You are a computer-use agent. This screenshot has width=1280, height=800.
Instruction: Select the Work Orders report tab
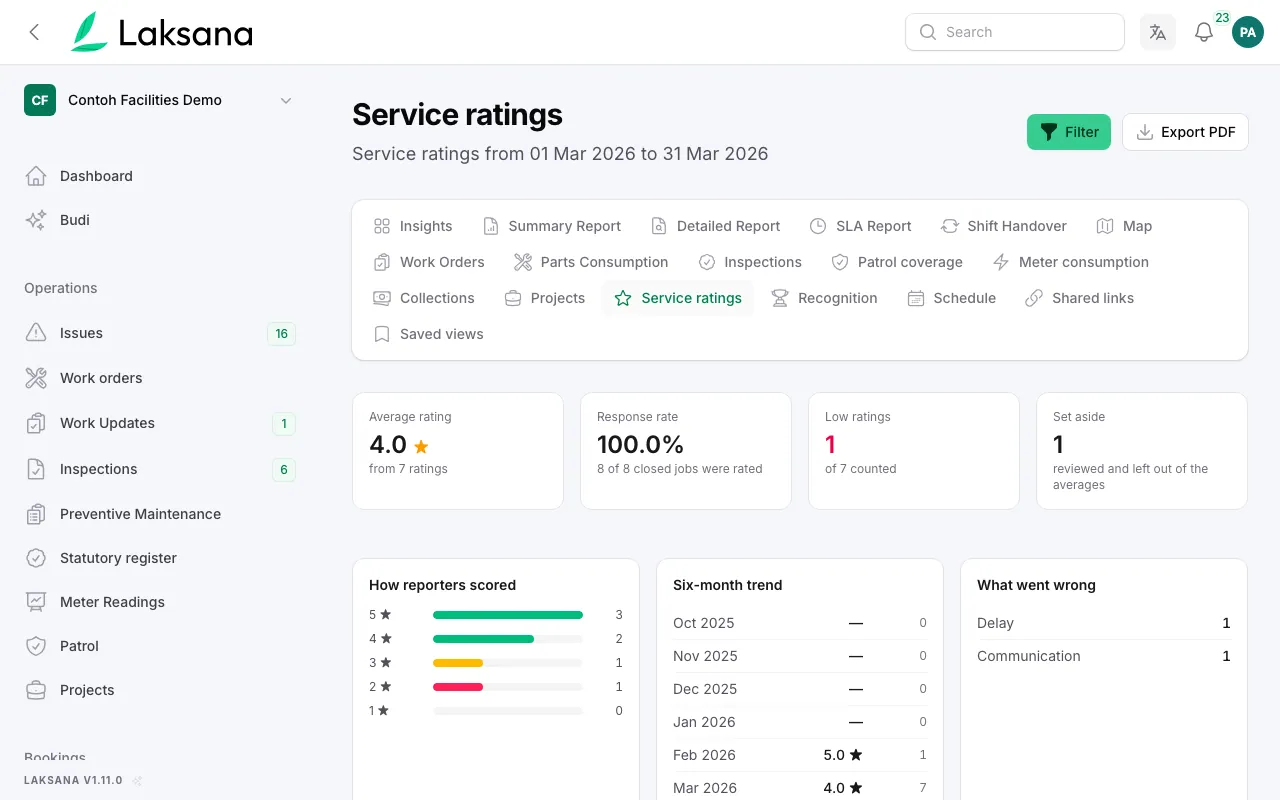429,262
